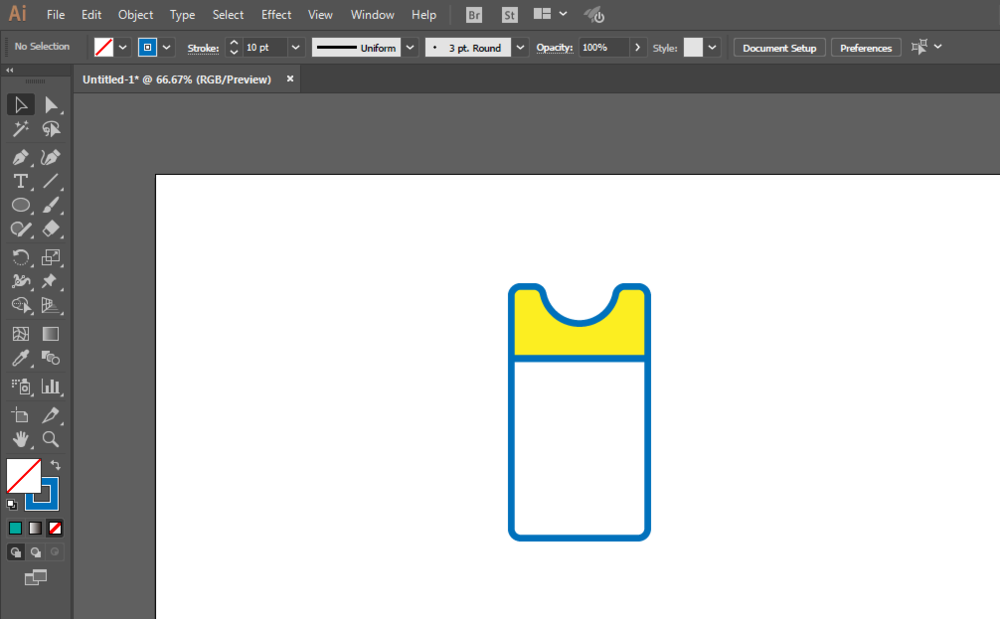
Task: Open the stroke weight dropdown
Action: click(296, 47)
